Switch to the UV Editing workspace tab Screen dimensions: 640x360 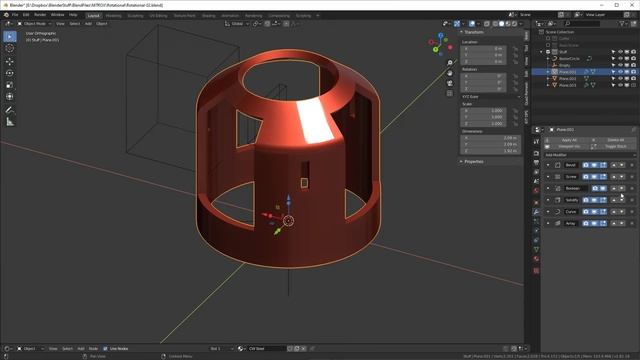point(158,16)
